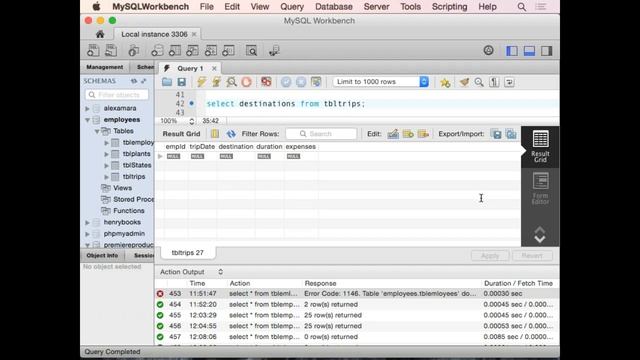Export recordset to external file icon
Viewport: 640px width, 360px height.
pos(496,134)
